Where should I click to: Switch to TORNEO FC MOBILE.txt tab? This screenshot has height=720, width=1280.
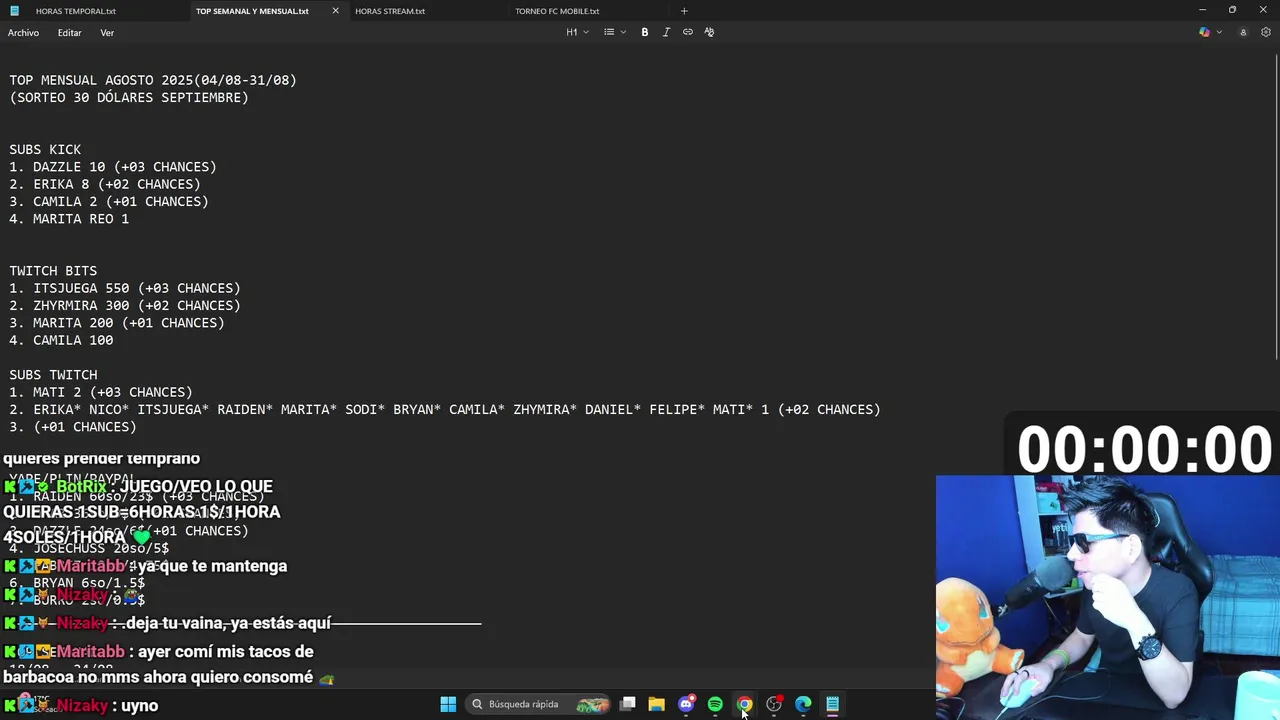[x=557, y=11]
